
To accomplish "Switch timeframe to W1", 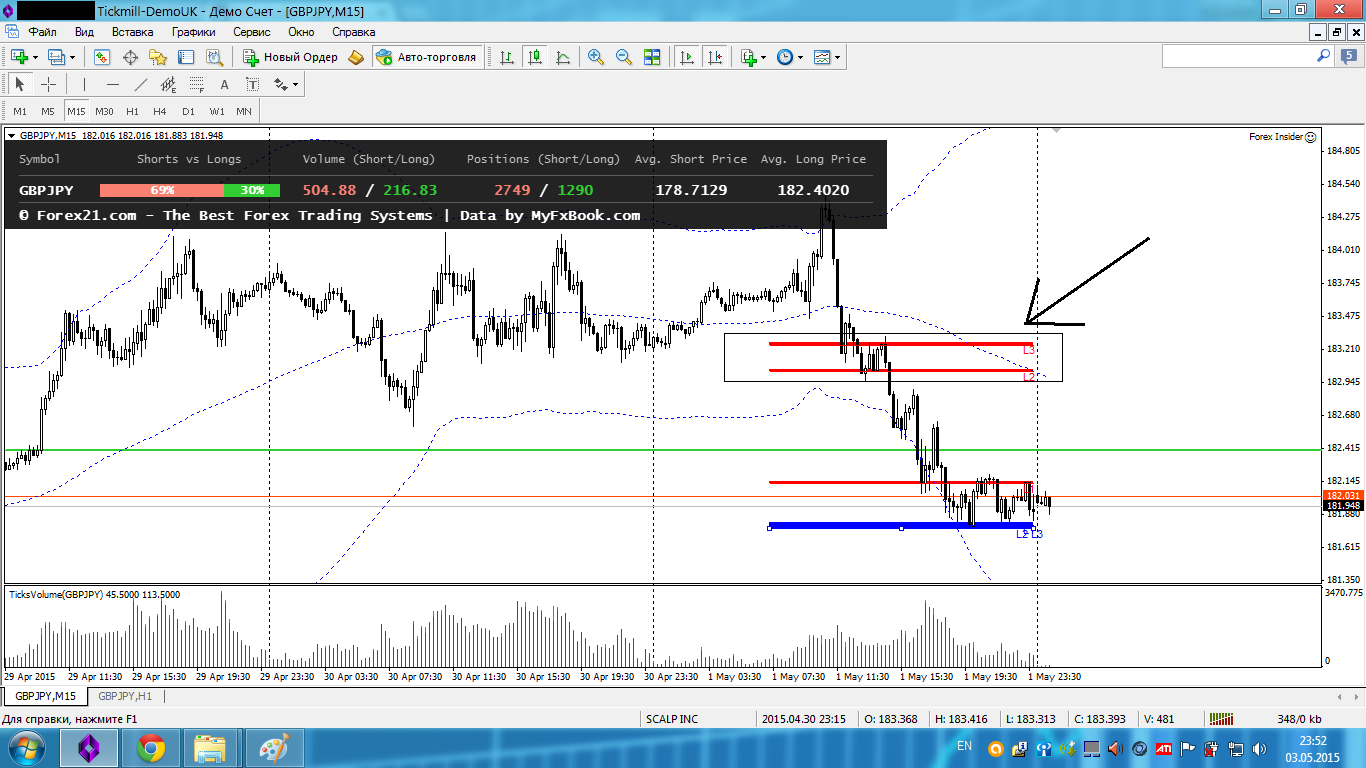I will [x=217, y=111].
